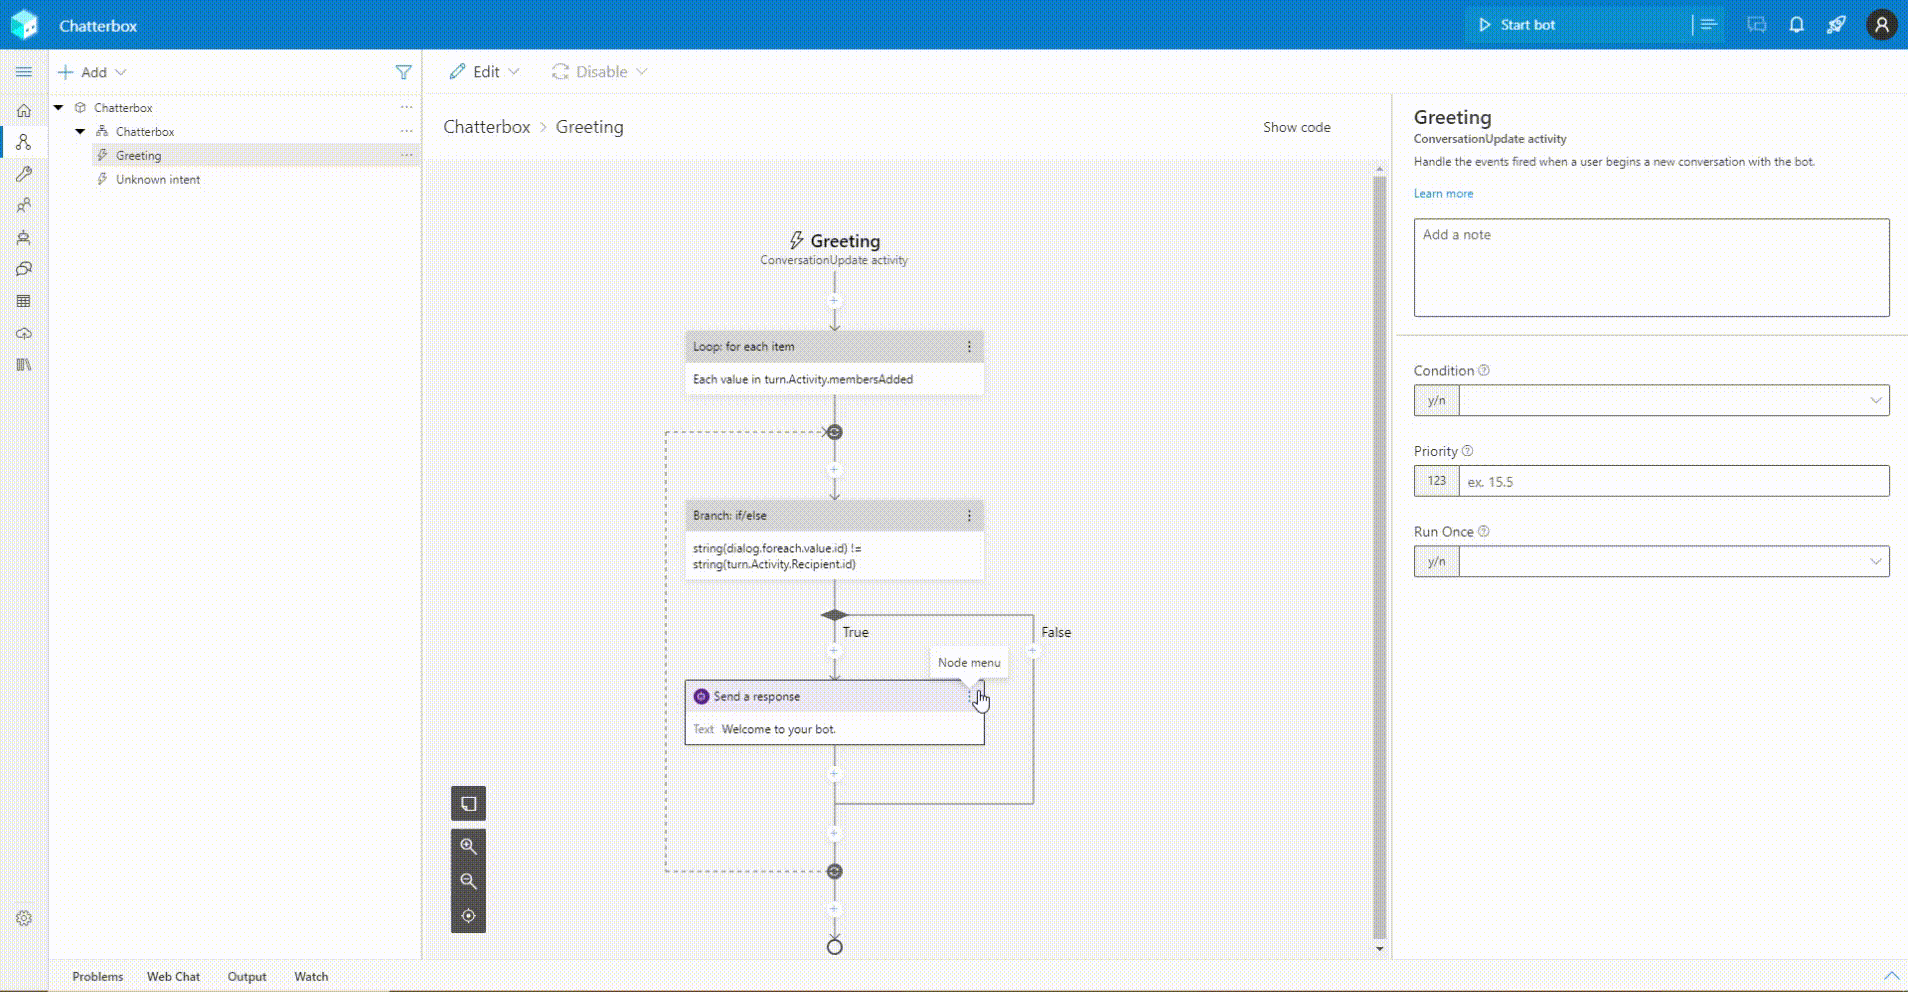Open Publish via the cloud icon
The width and height of the screenshot is (1908, 992).
[x=24, y=333]
